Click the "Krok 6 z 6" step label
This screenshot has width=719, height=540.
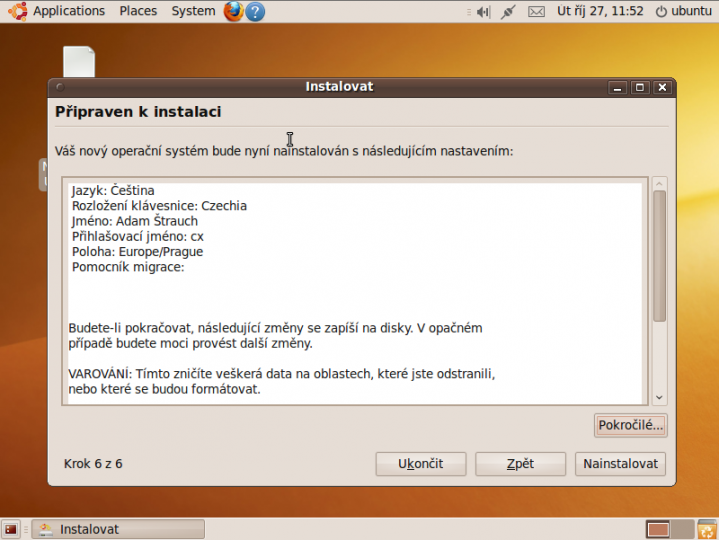[93, 464]
